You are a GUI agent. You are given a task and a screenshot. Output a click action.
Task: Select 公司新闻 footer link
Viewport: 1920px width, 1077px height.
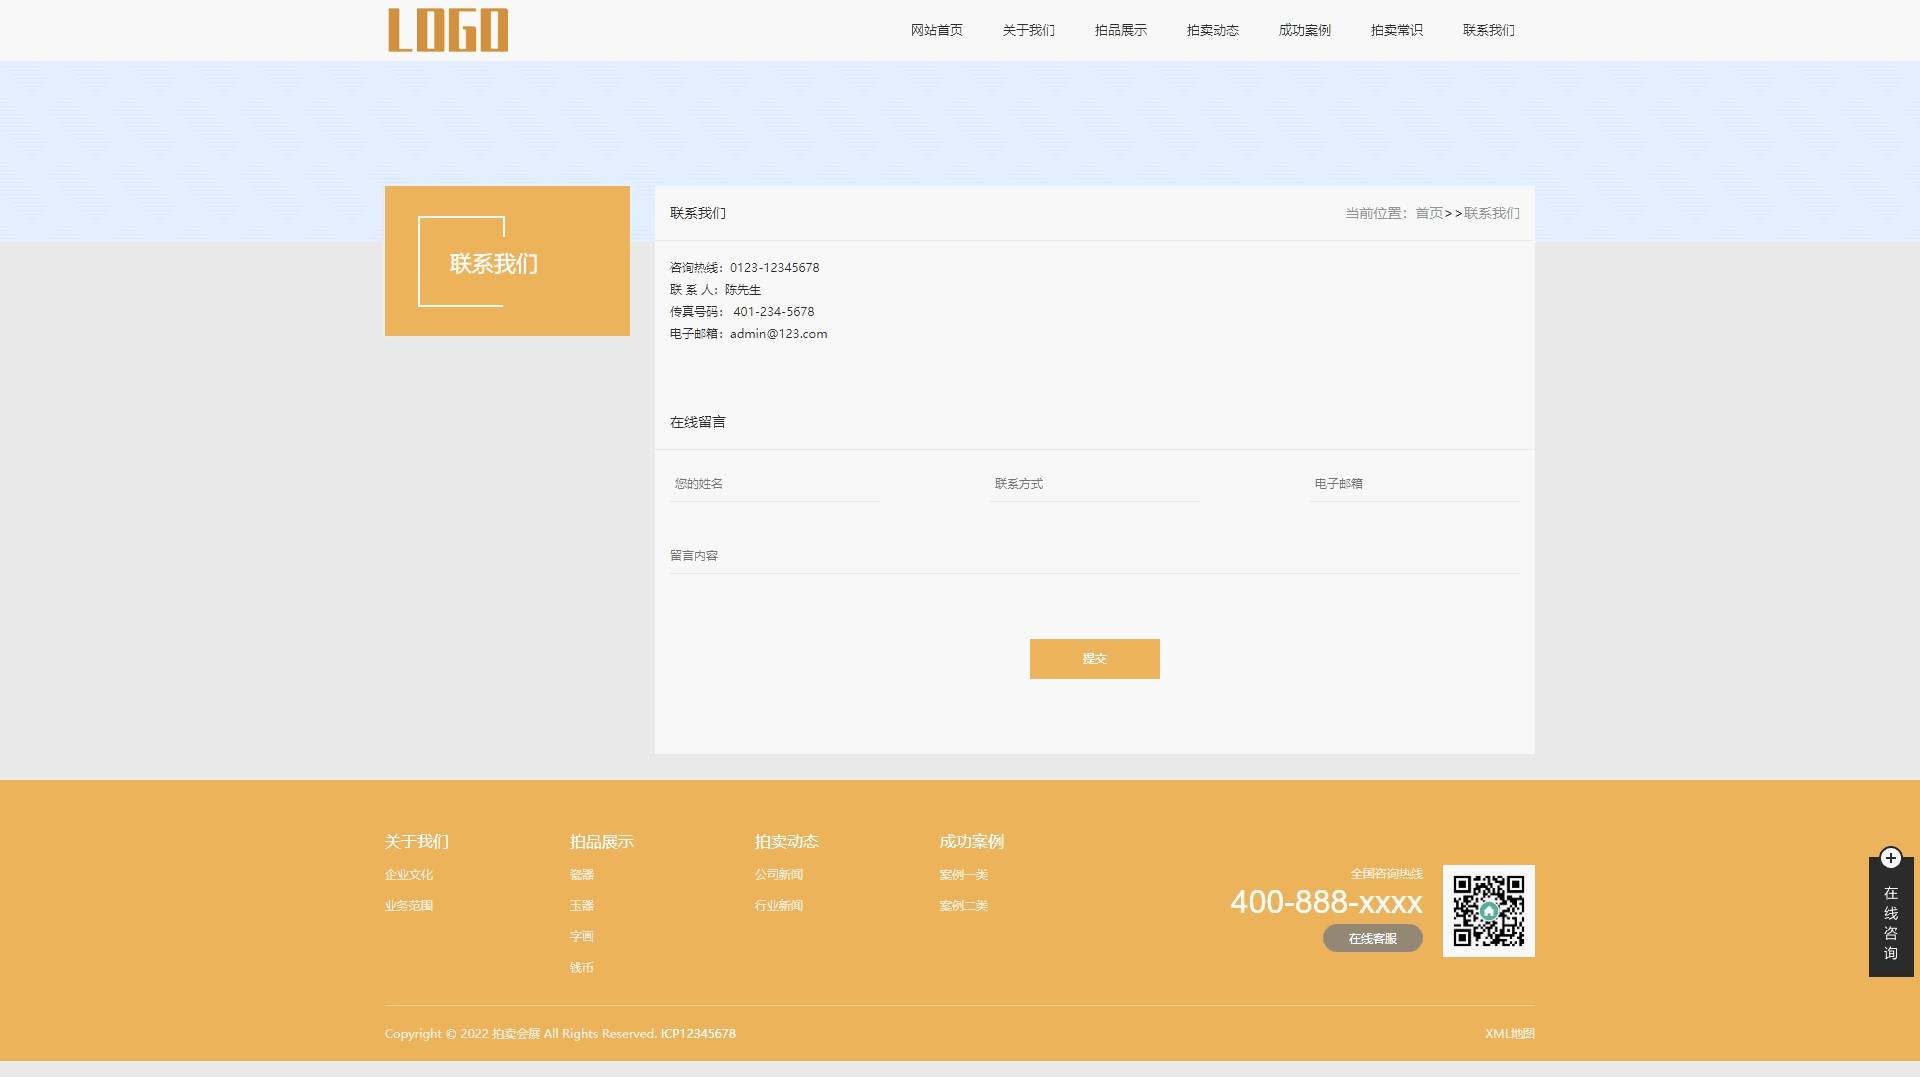coord(778,875)
